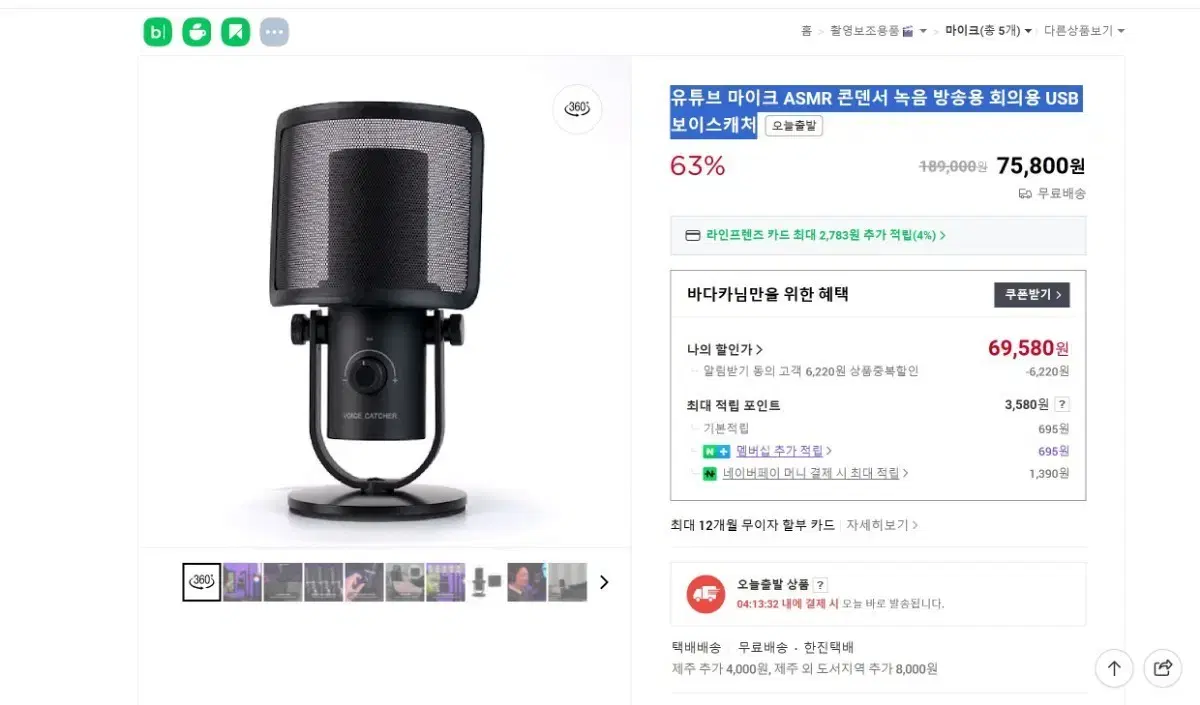The height and width of the screenshot is (705, 1200).
Task: Select the 360 view thumbnail in gallery
Action: (200, 581)
